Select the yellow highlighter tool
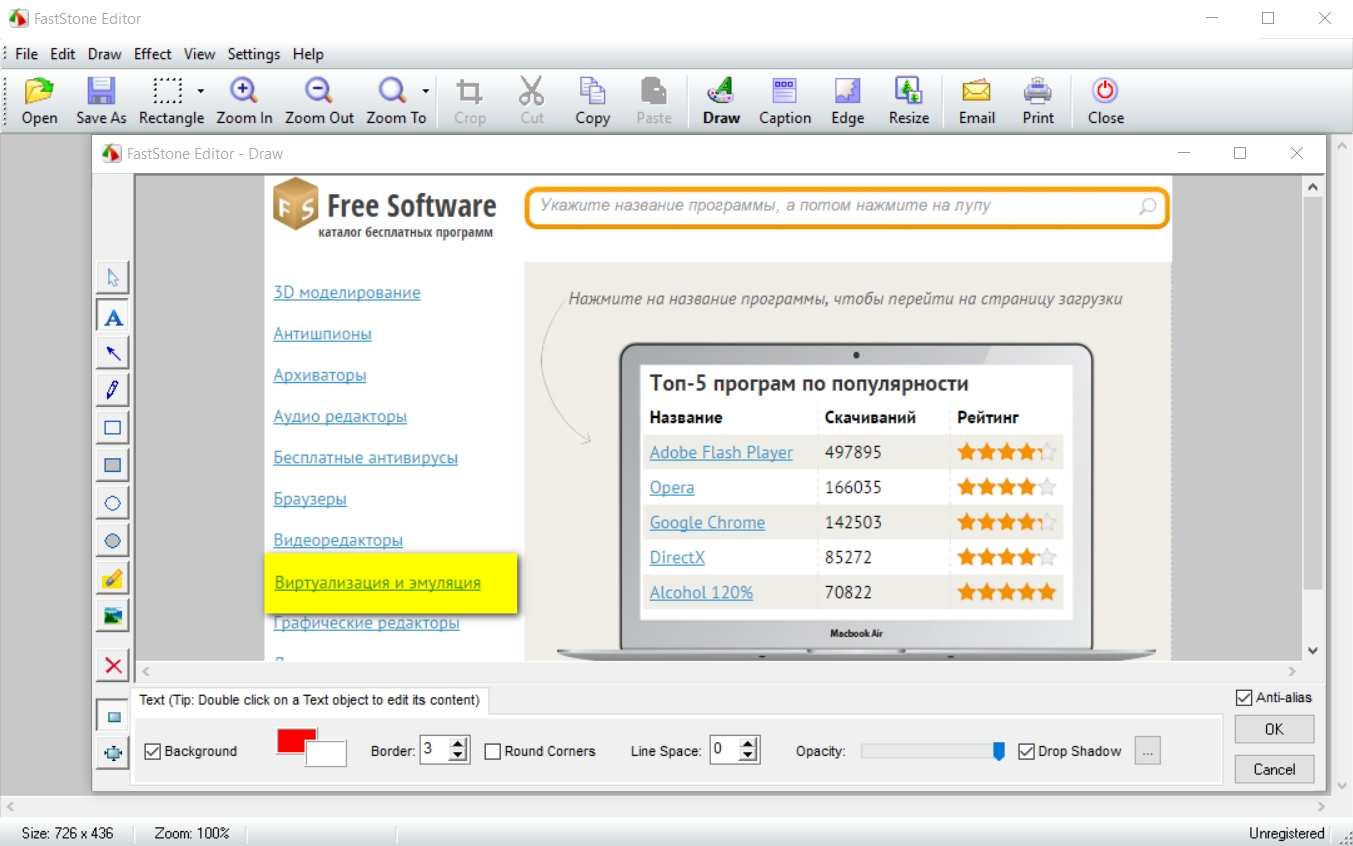1353x846 pixels. point(113,578)
